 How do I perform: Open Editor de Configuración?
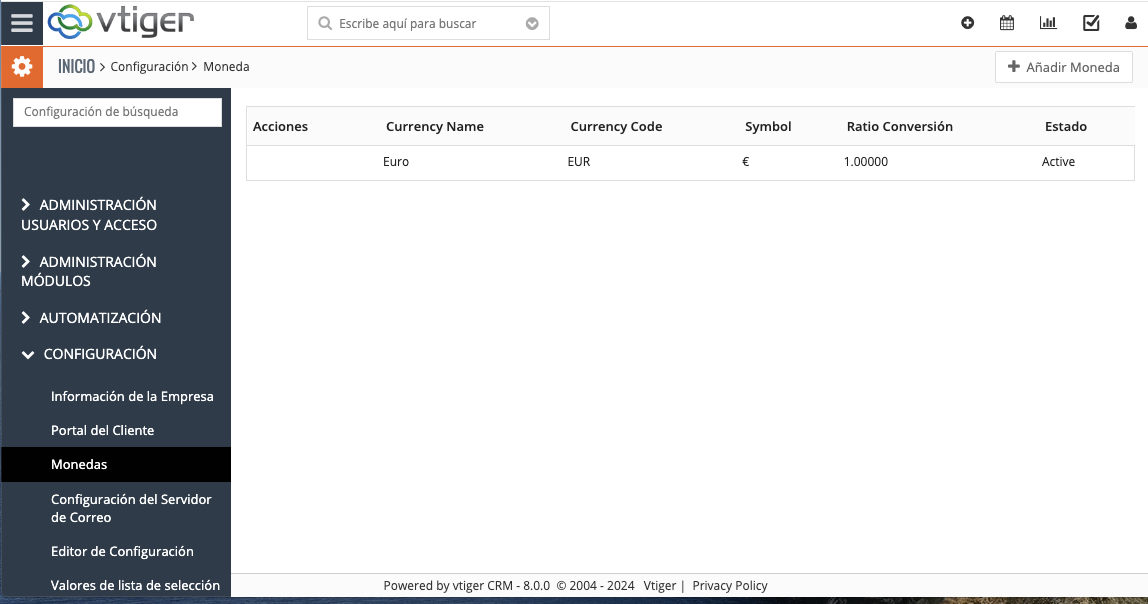pyautogui.click(x=122, y=551)
